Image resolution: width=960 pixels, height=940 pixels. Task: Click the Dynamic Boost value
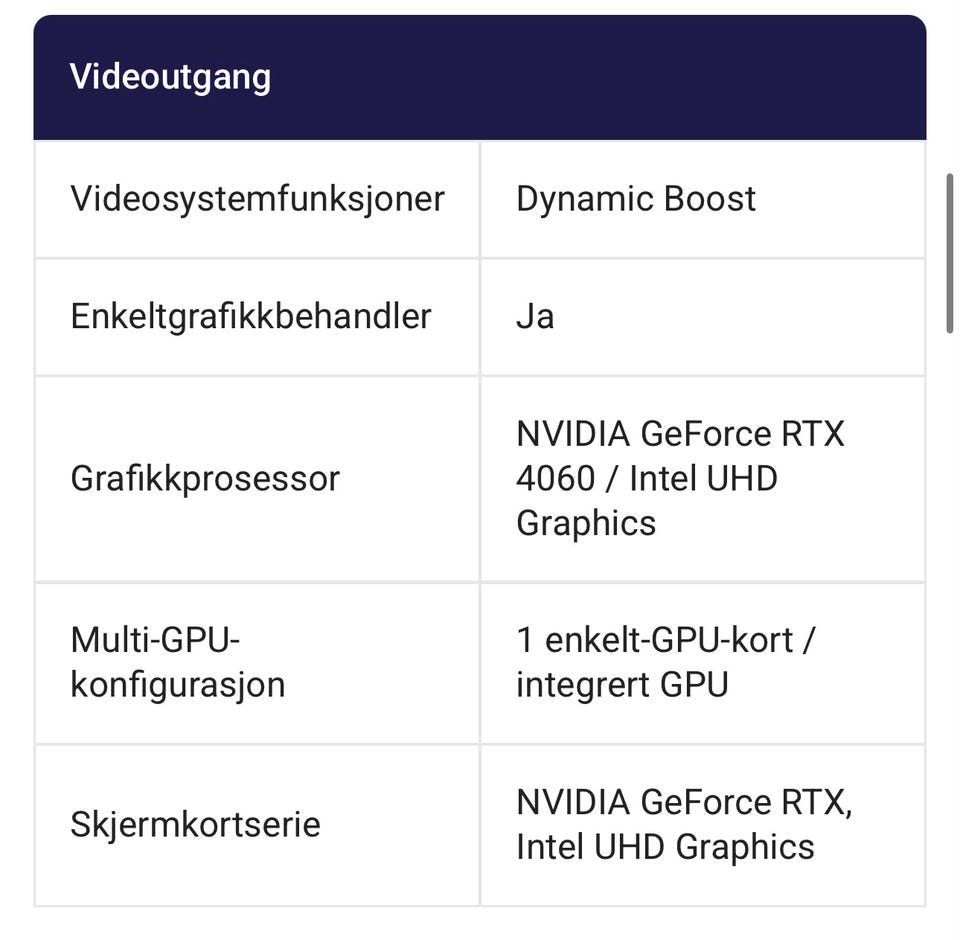[x=636, y=198]
